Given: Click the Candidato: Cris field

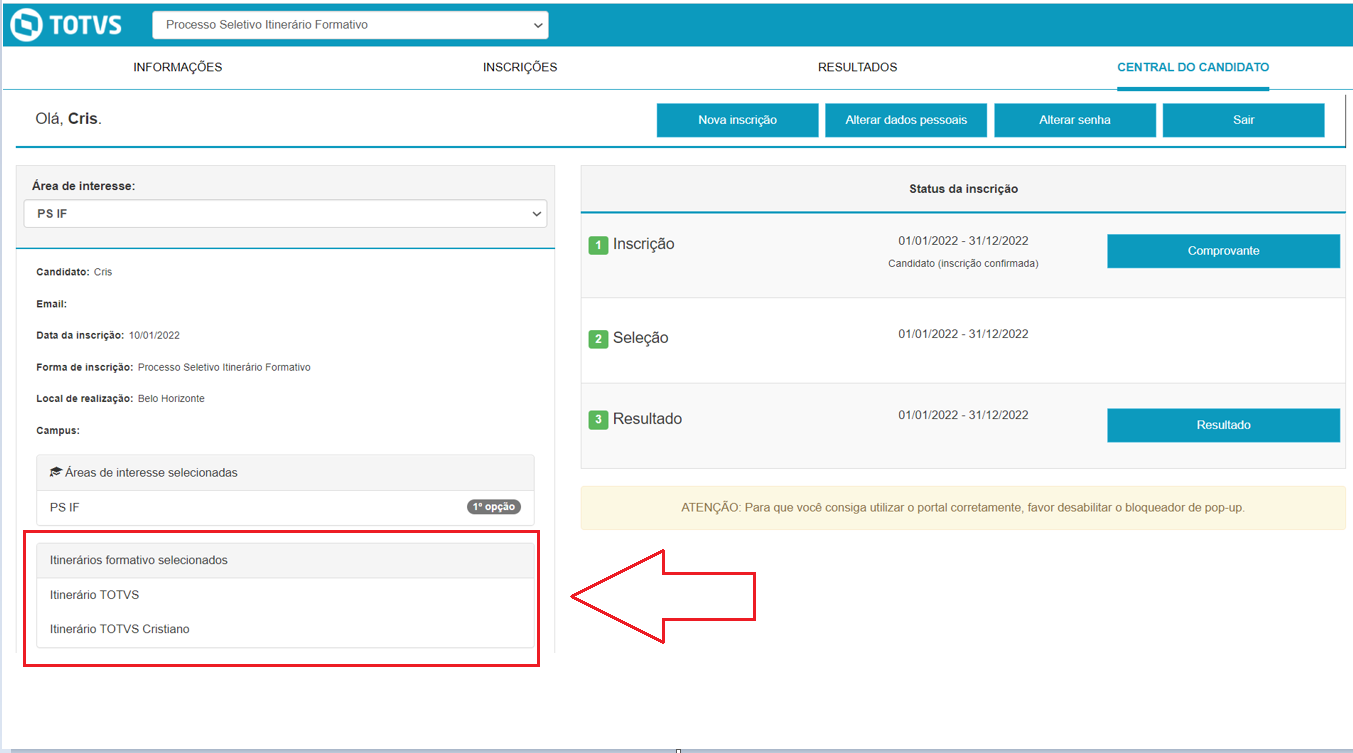Looking at the screenshot, I should point(74,272).
